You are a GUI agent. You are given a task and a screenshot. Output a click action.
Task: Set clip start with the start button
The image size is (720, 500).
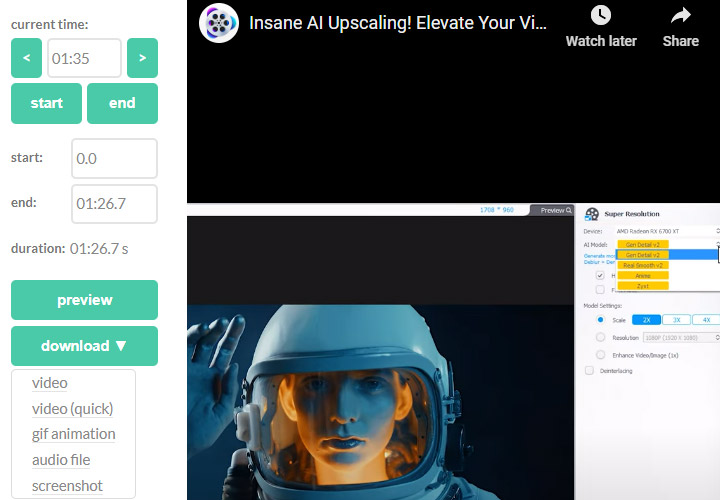pos(46,103)
